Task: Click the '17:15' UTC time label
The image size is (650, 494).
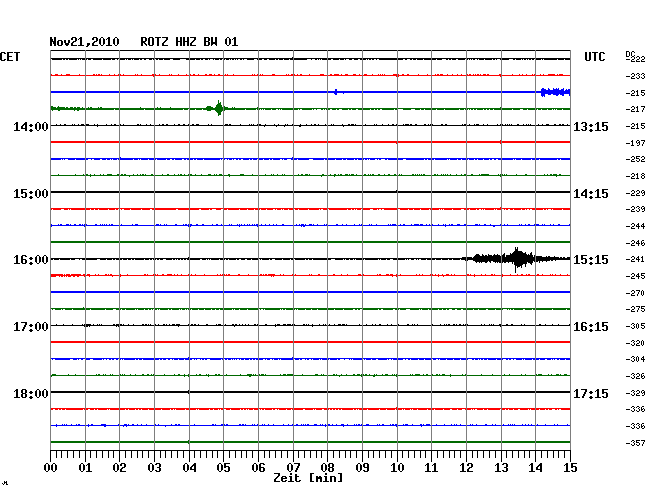Action: [591, 393]
